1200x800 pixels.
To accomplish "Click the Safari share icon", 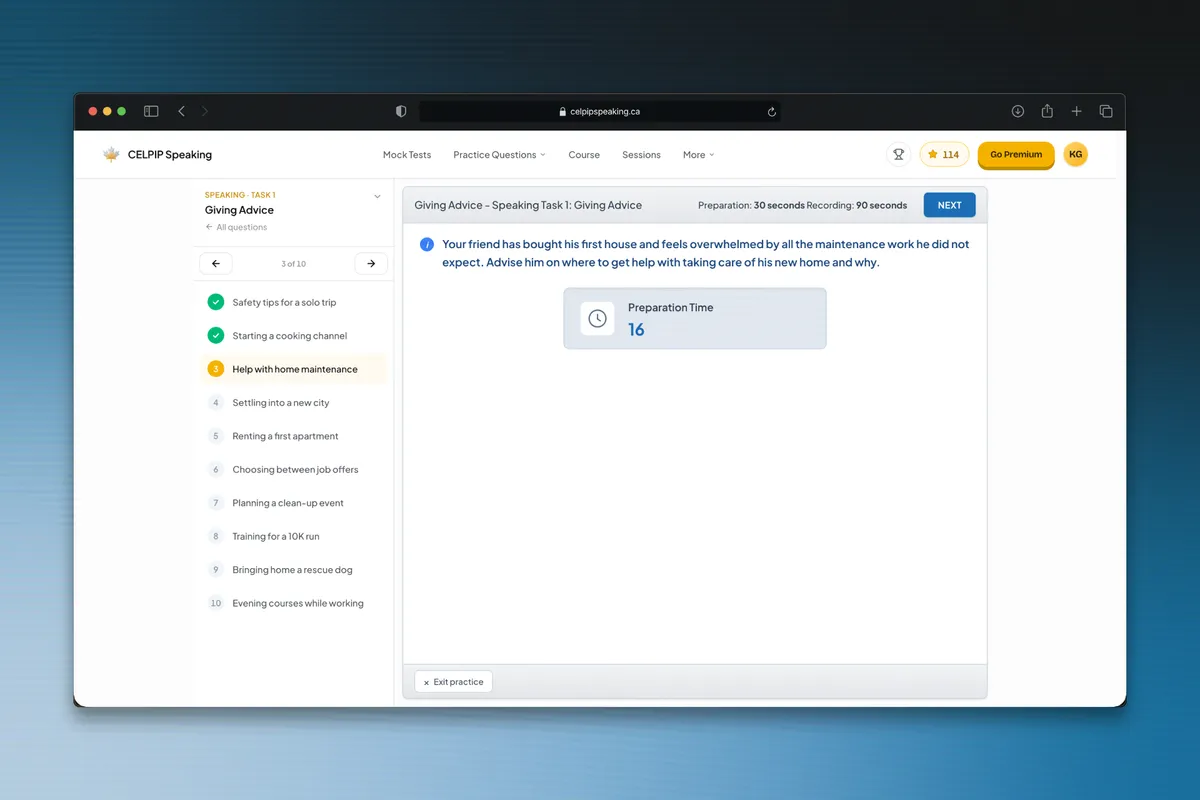I will 1047,111.
